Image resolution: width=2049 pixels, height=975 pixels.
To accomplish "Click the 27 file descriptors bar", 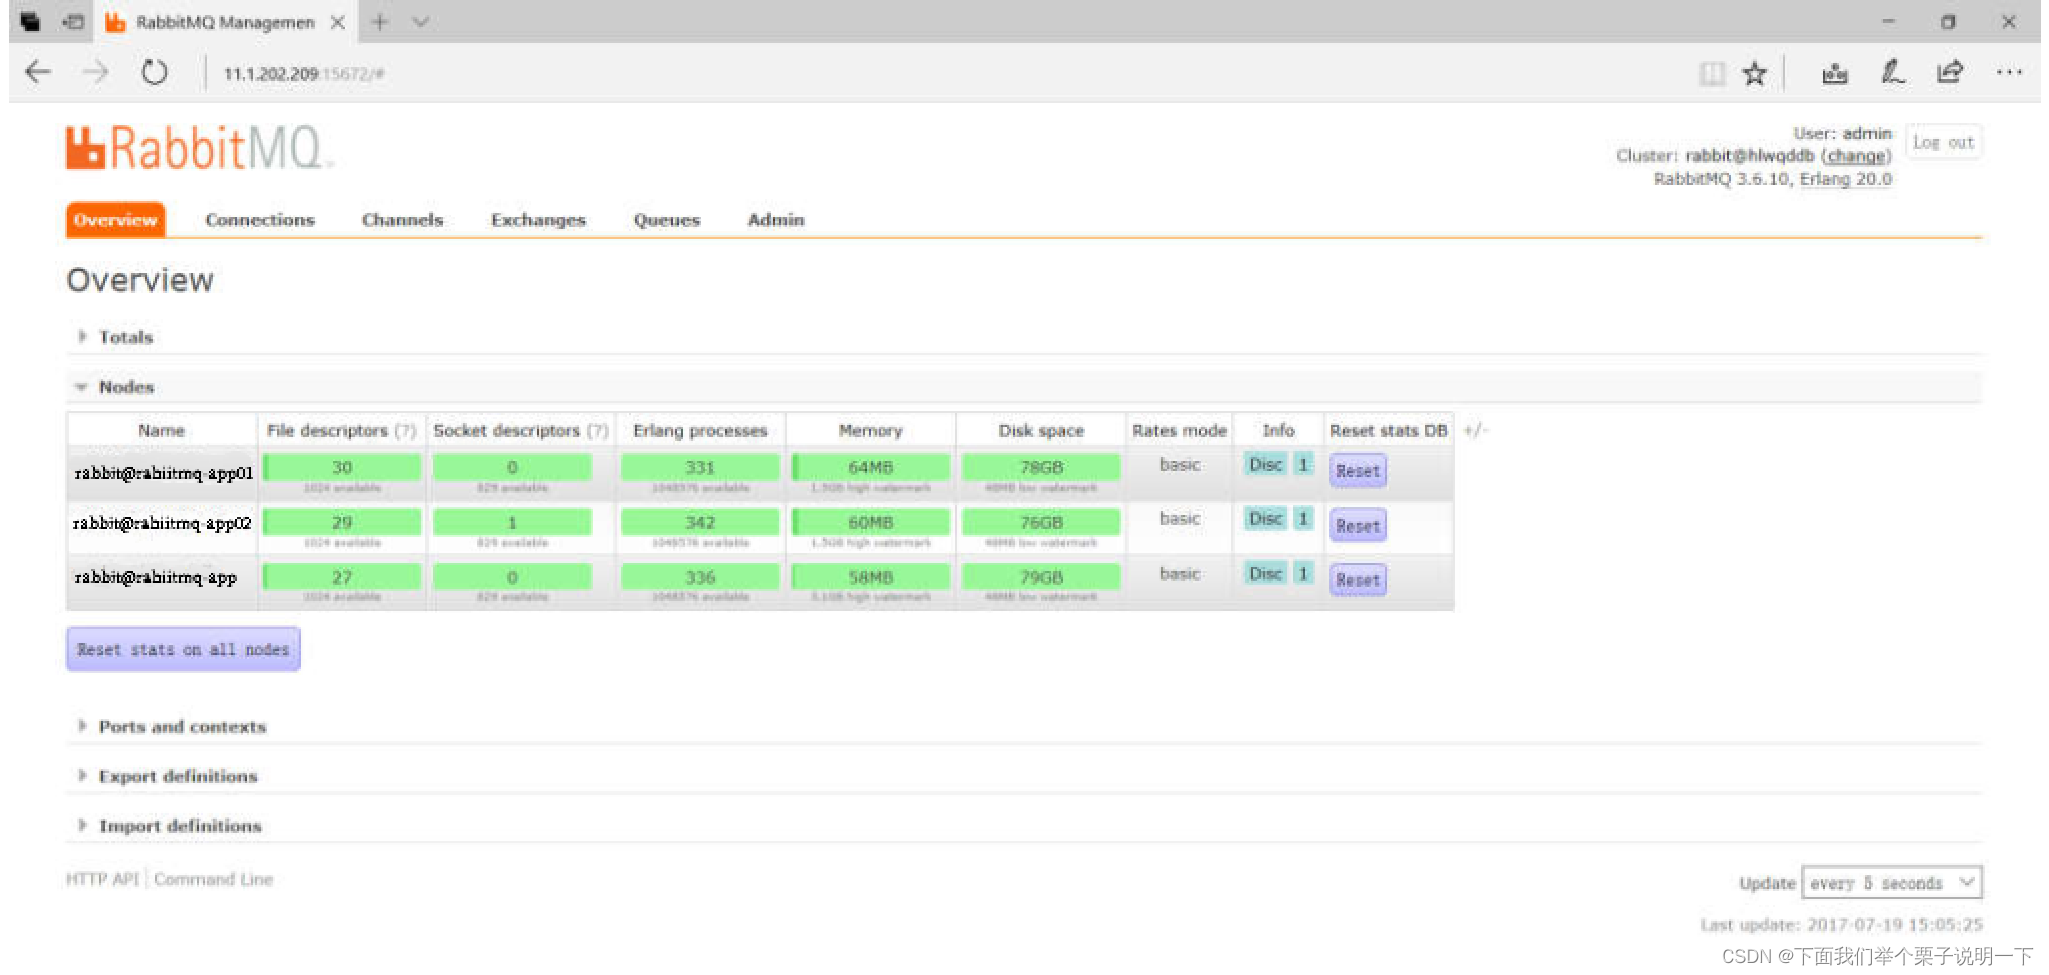I will point(342,577).
